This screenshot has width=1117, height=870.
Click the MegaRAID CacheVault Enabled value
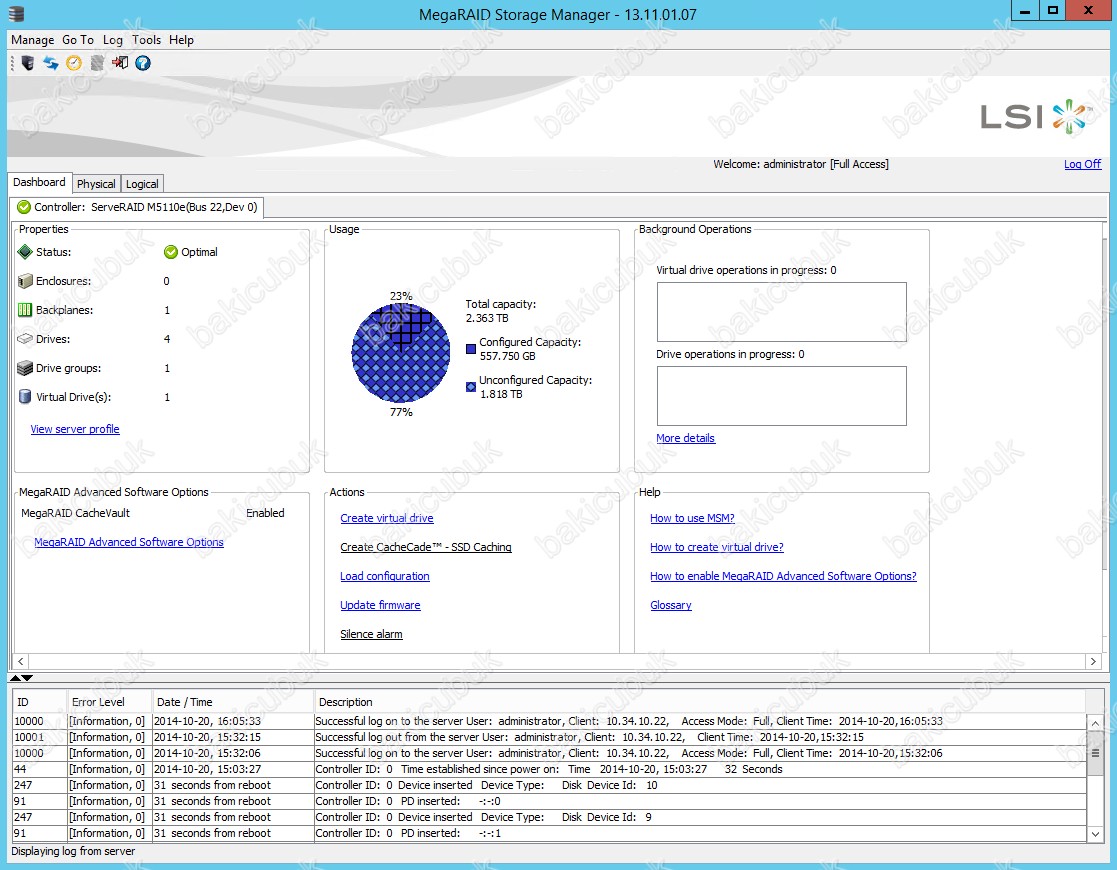point(265,513)
